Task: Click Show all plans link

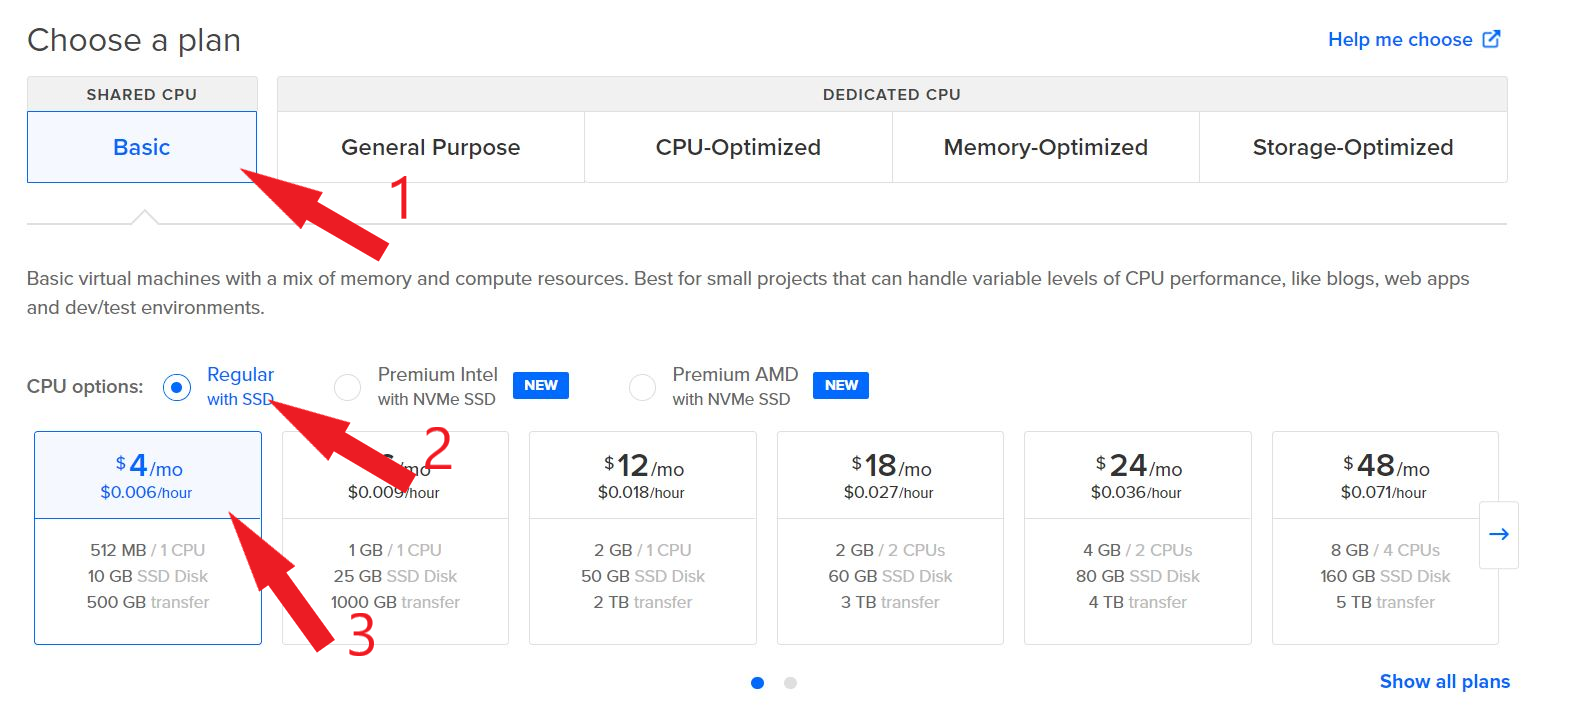Action: click(1444, 681)
